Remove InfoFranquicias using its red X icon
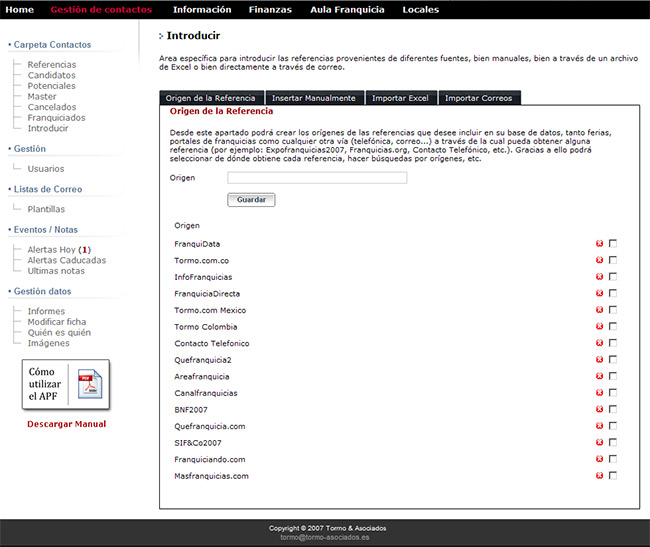Screen dimensions: 650x547 coord(600,277)
